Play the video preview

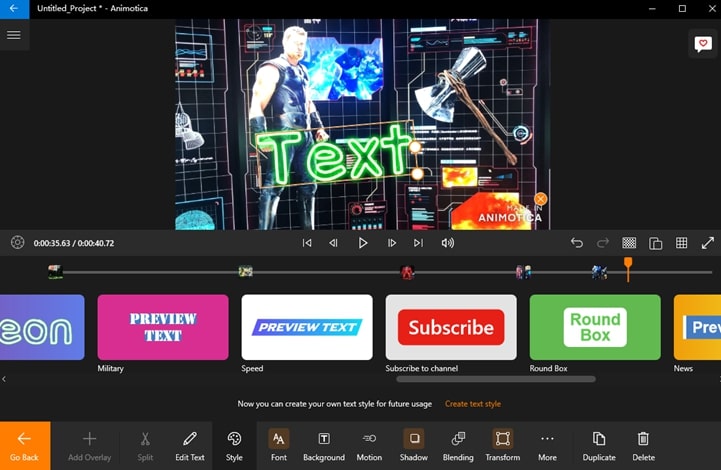coord(363,243)
